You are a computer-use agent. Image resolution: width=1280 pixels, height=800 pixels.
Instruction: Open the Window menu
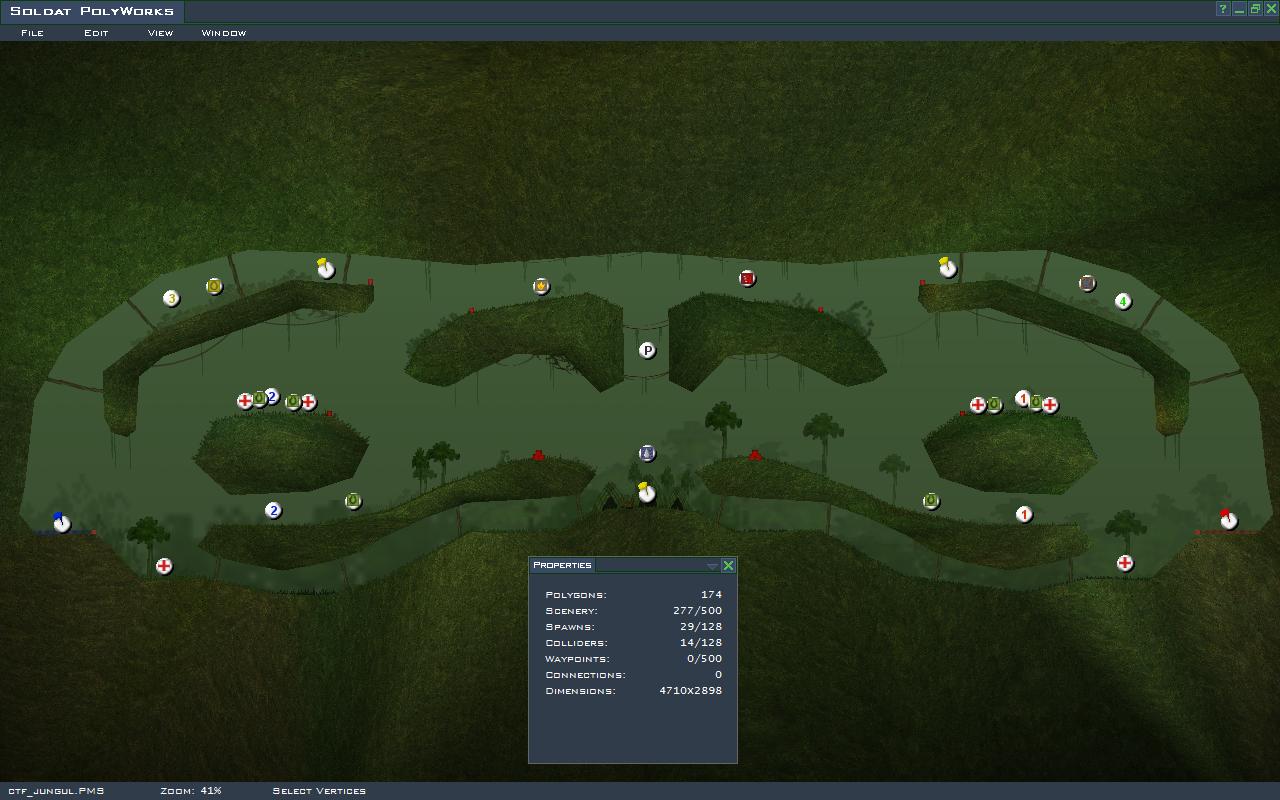[x=223, y=33]
